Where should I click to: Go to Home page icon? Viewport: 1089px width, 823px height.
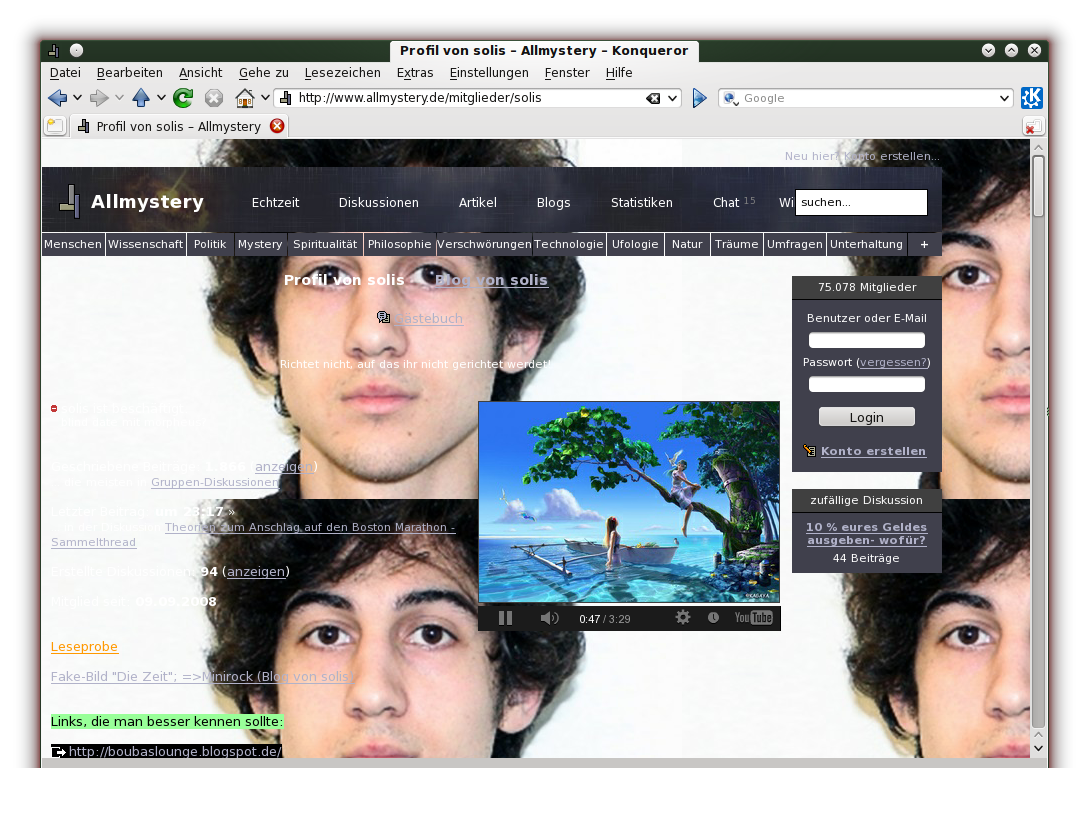244,98
